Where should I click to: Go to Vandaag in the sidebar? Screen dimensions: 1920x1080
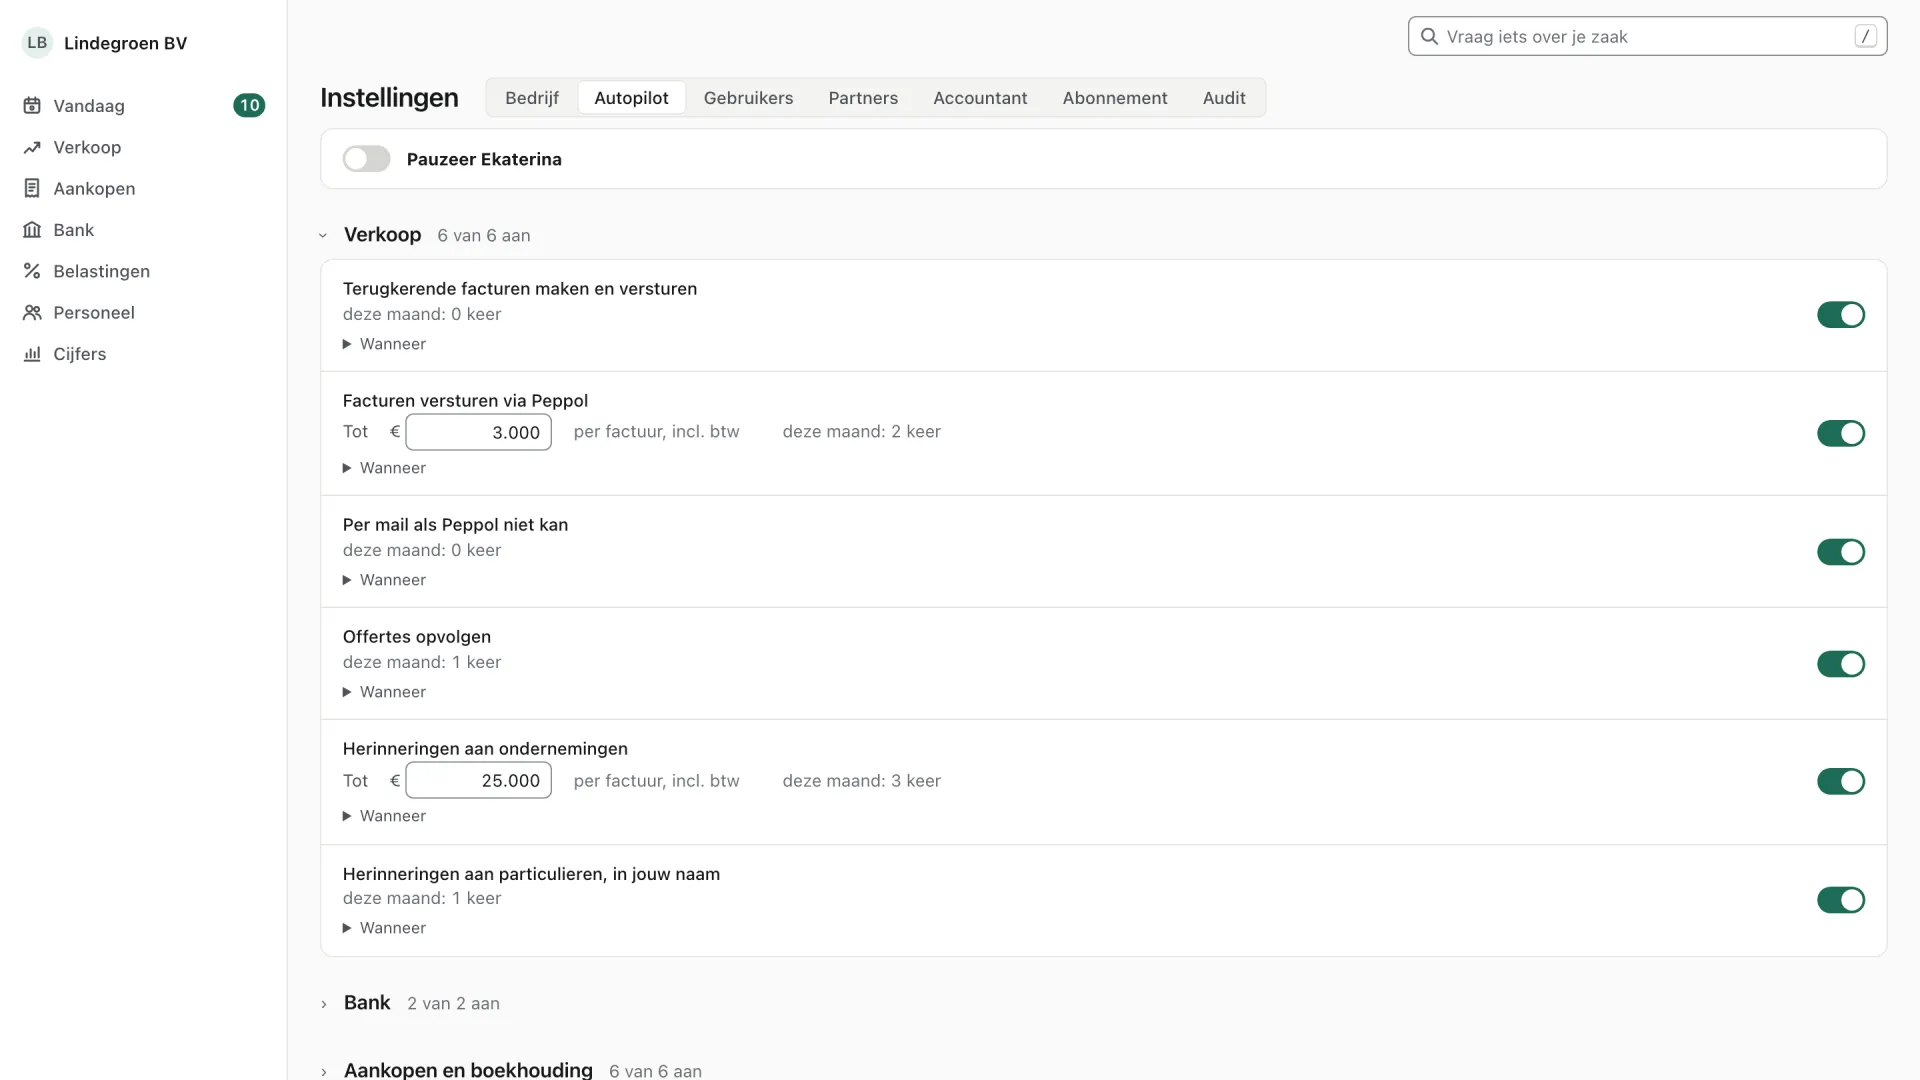click(143, 106)
